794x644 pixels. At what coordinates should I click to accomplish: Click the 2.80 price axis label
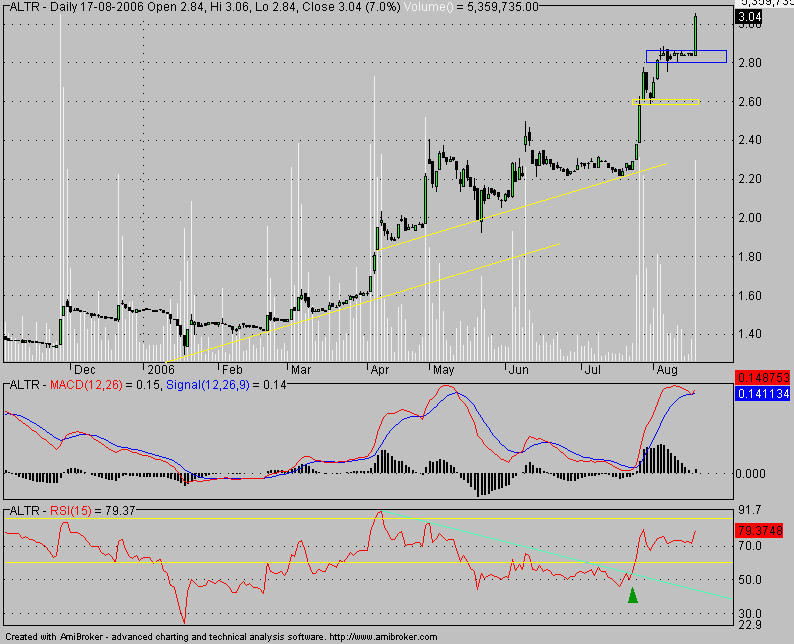749,63
